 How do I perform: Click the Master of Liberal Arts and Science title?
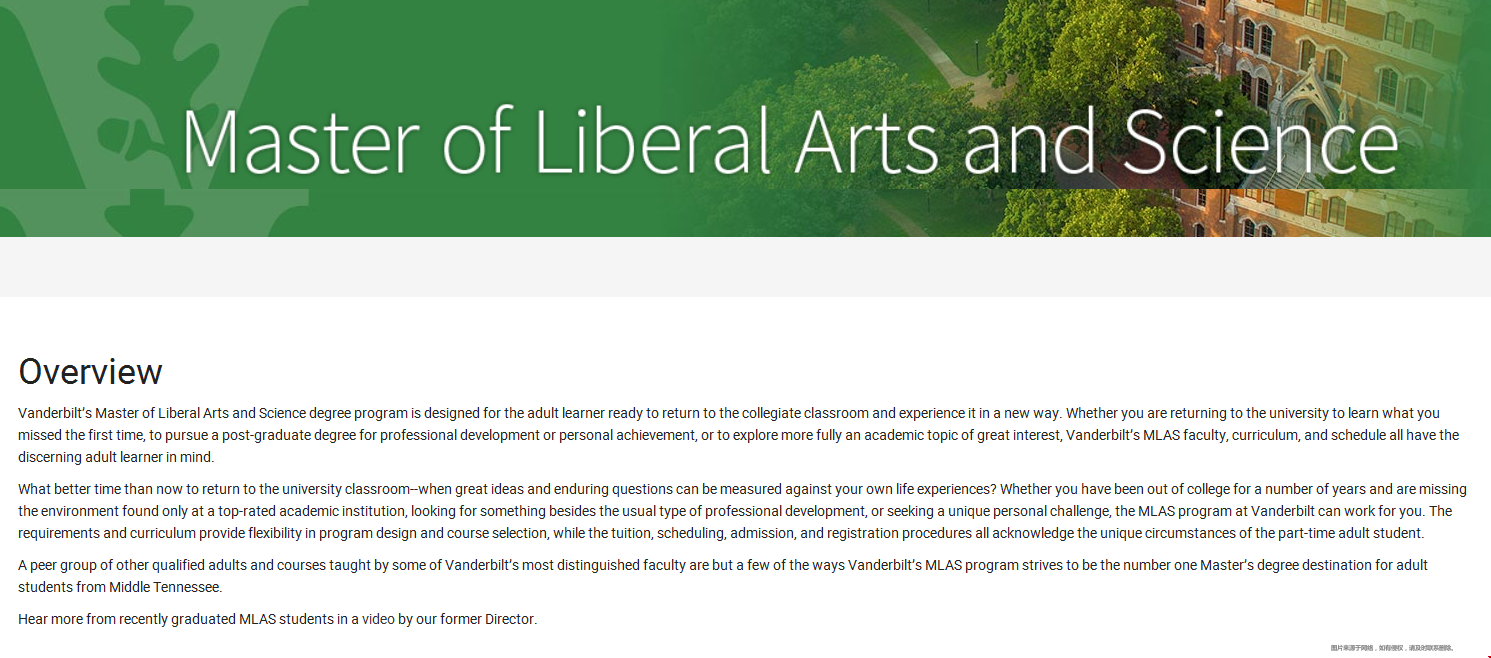coord(790,141)
